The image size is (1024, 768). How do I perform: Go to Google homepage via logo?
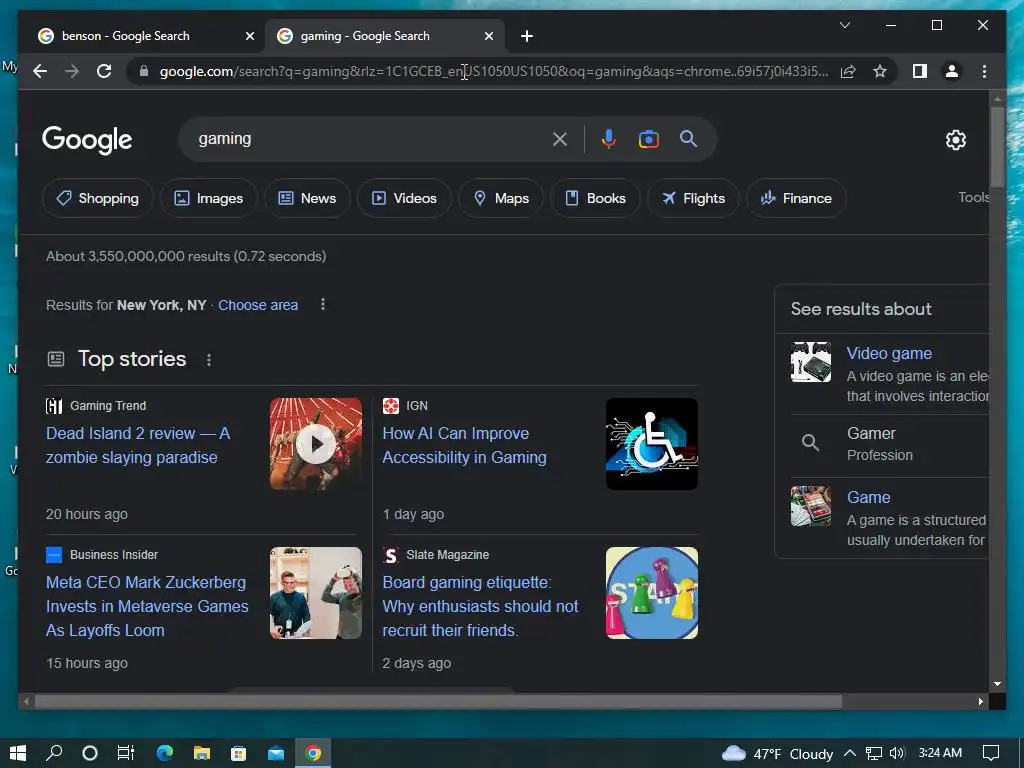tap(87, 139)
